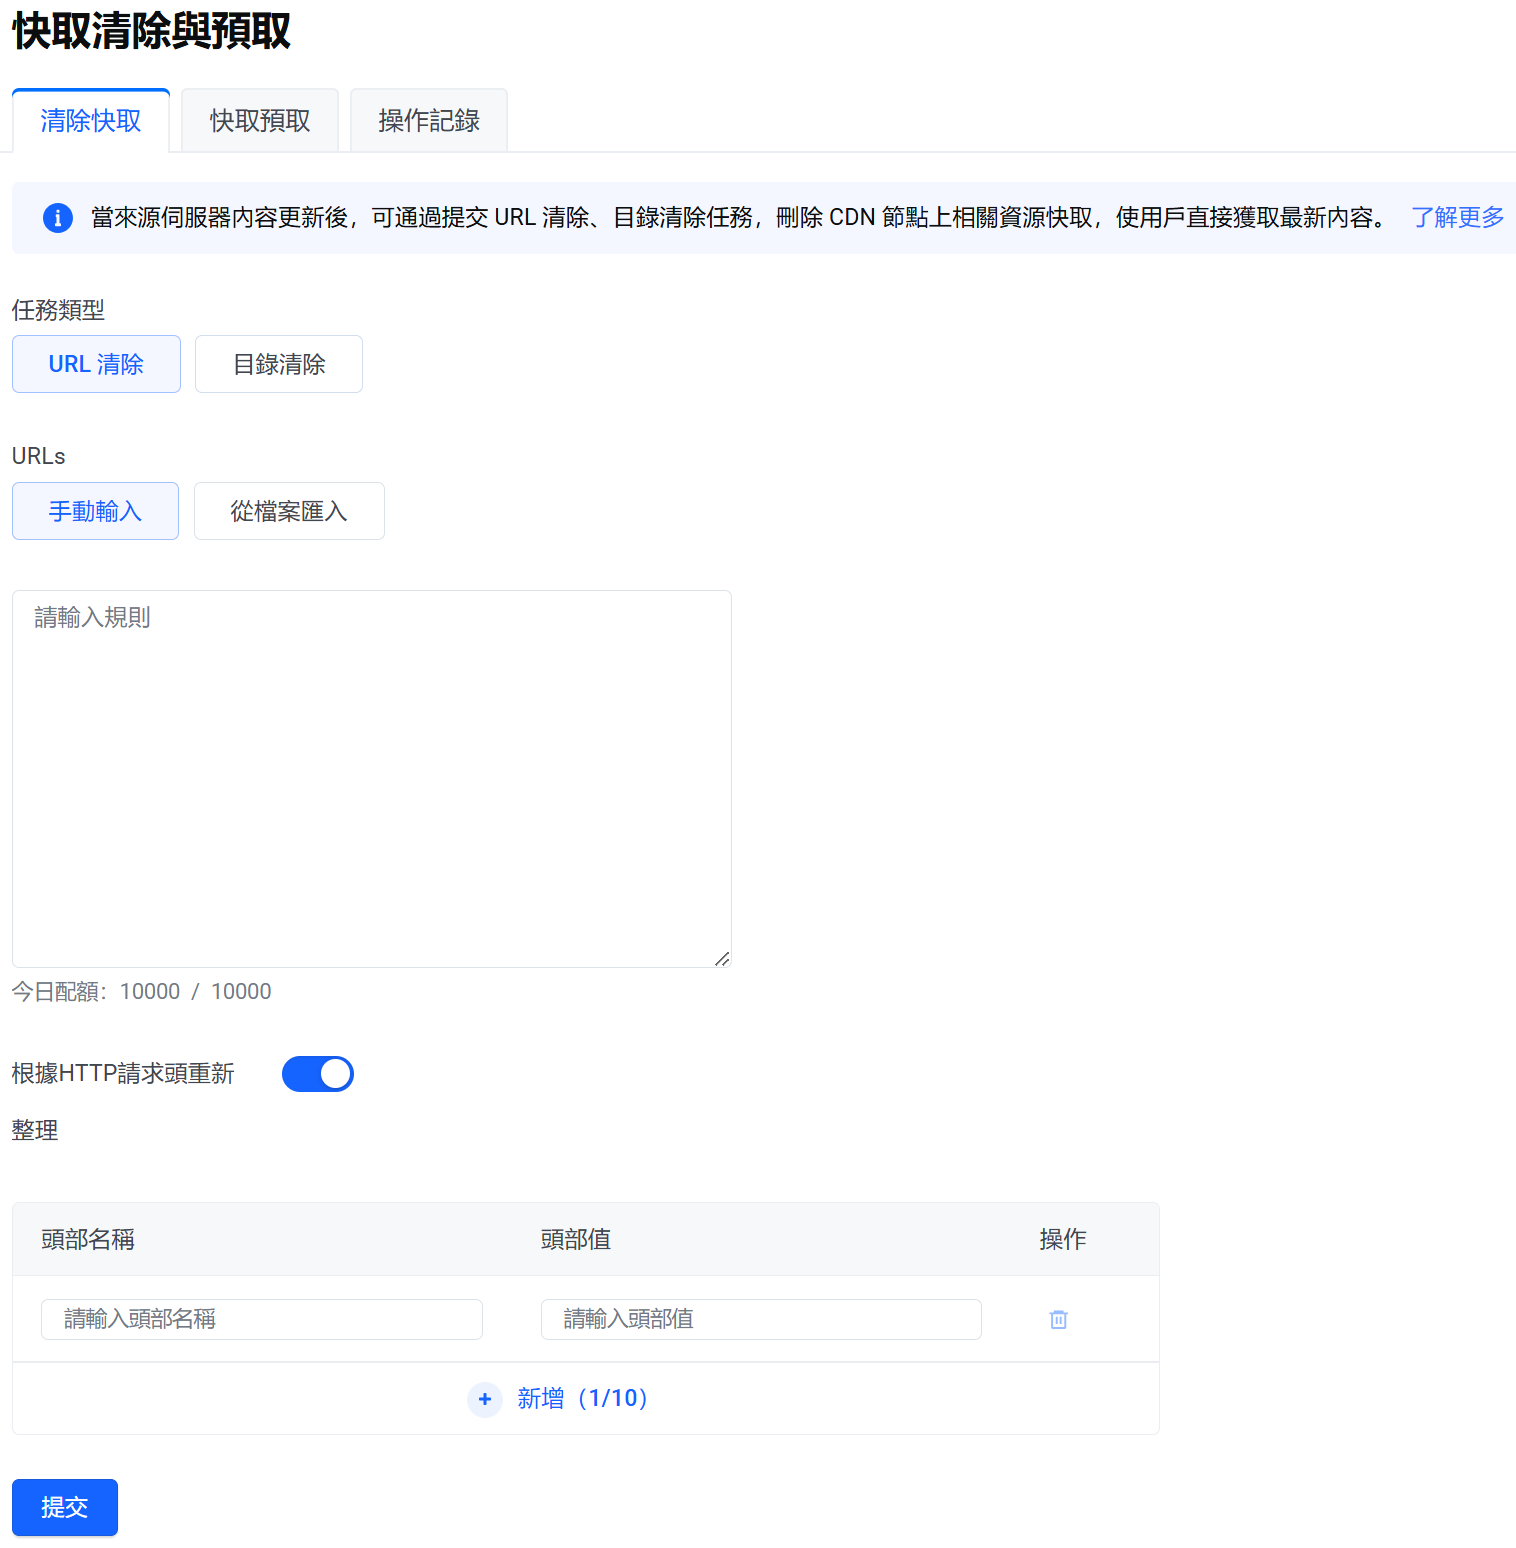
Task: Click the 今日配額 quota text
Action: coord(141,991)
